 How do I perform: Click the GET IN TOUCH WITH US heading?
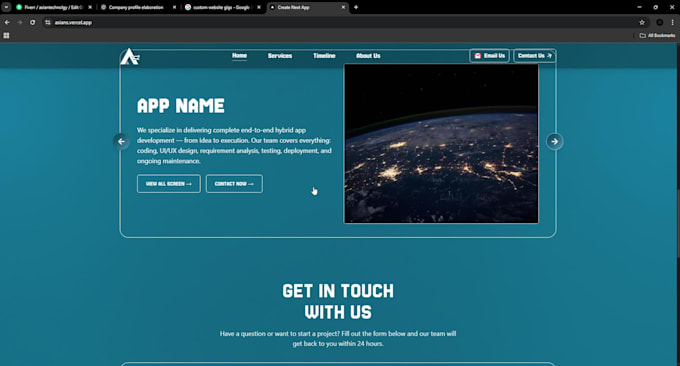pos(338,301)
